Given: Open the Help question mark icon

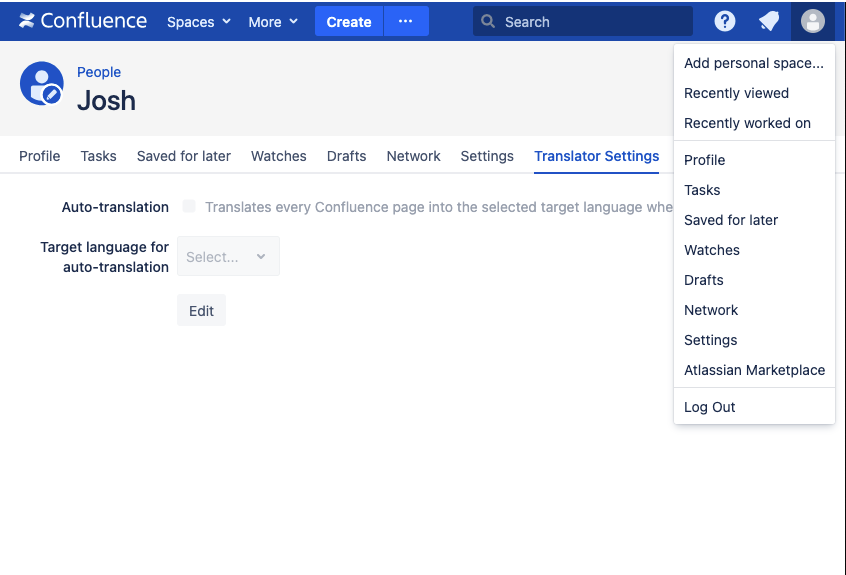Looking at the screenshot, I should point(725,21).
